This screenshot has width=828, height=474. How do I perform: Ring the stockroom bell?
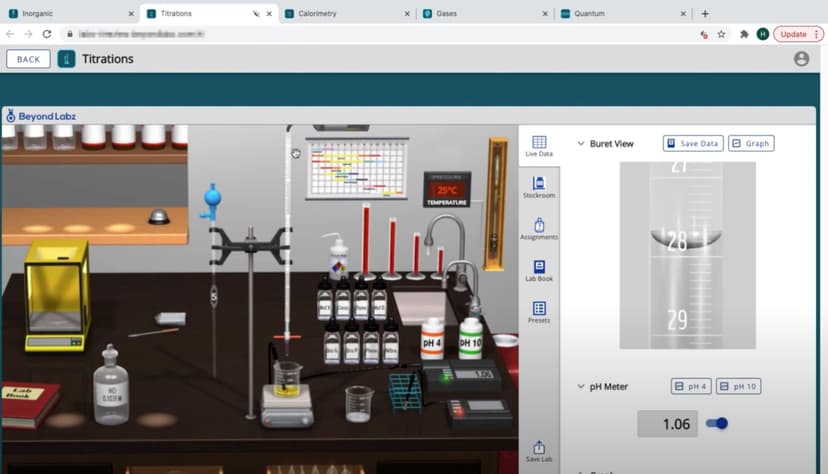(158, 216)
